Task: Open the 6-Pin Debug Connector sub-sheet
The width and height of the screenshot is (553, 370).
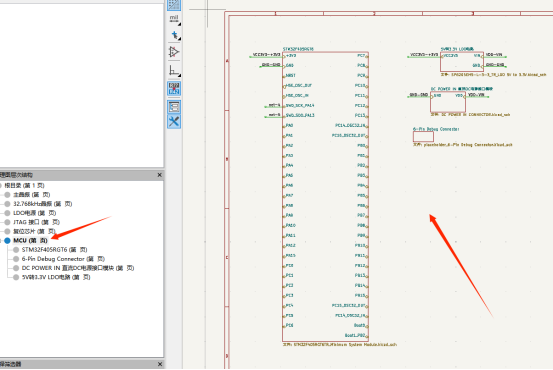Action: [63, 259]
